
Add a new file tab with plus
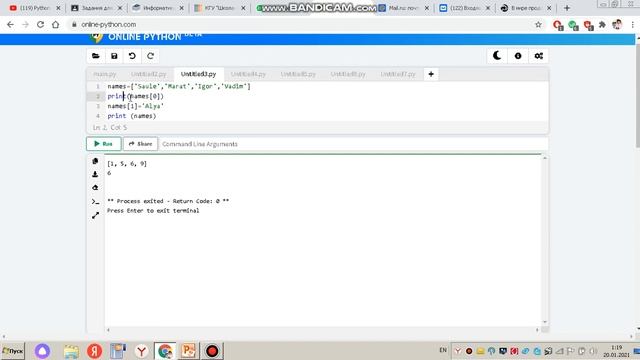click(x=431, y=74)
